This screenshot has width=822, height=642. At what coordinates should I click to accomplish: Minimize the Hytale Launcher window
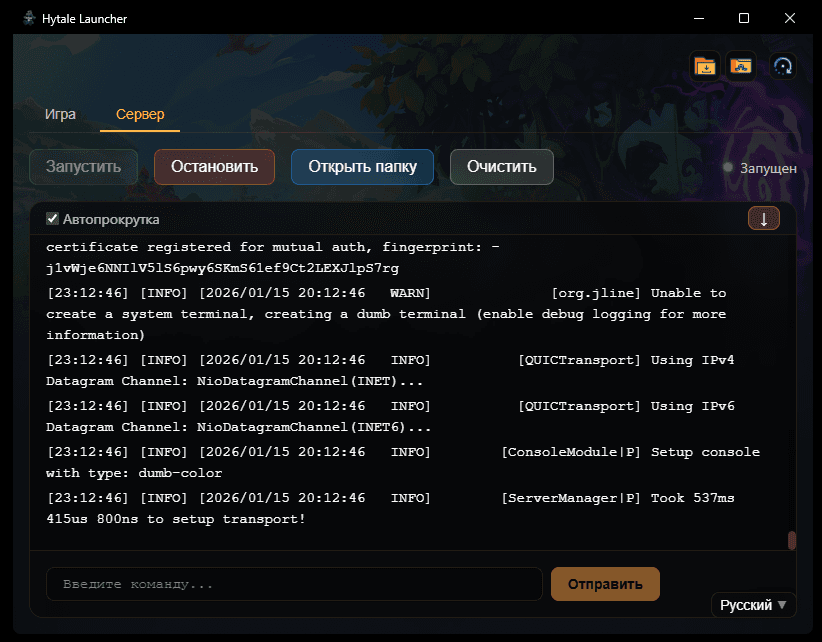pos(697,18)
